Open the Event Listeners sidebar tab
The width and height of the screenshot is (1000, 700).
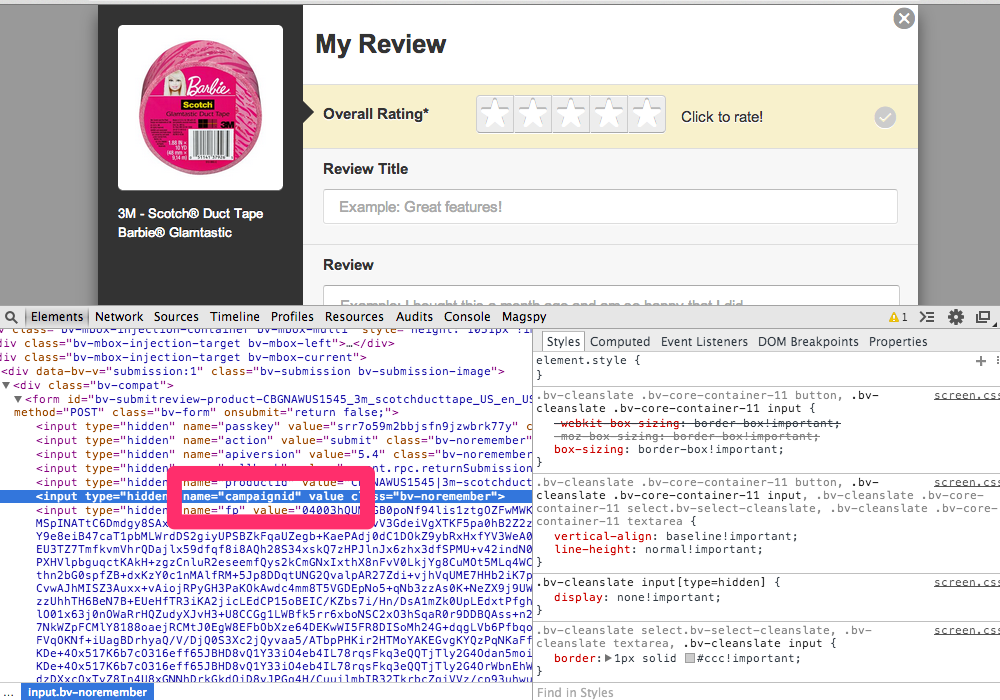point(704,342)
